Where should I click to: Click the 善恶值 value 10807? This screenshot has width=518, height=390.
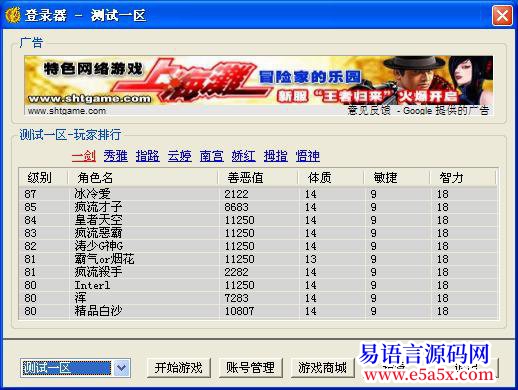[239, 311]
